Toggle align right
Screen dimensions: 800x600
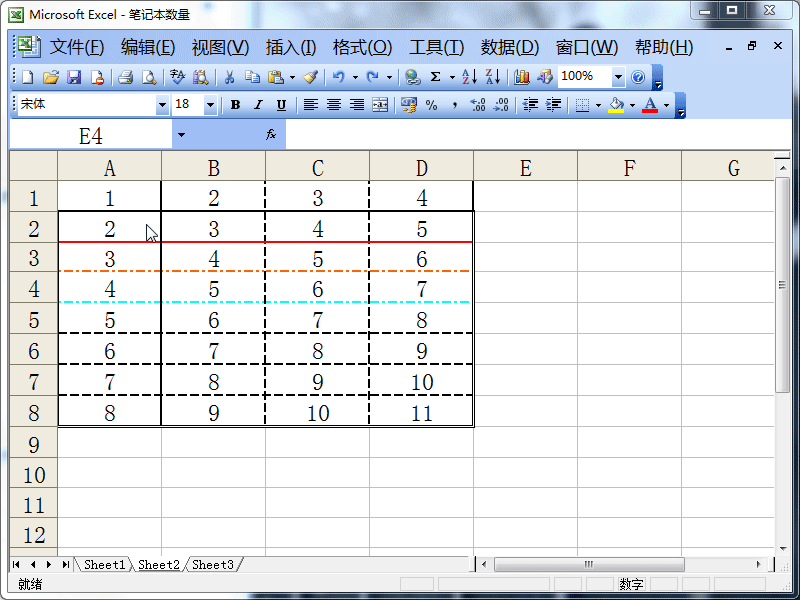click(x=357, y=105)
